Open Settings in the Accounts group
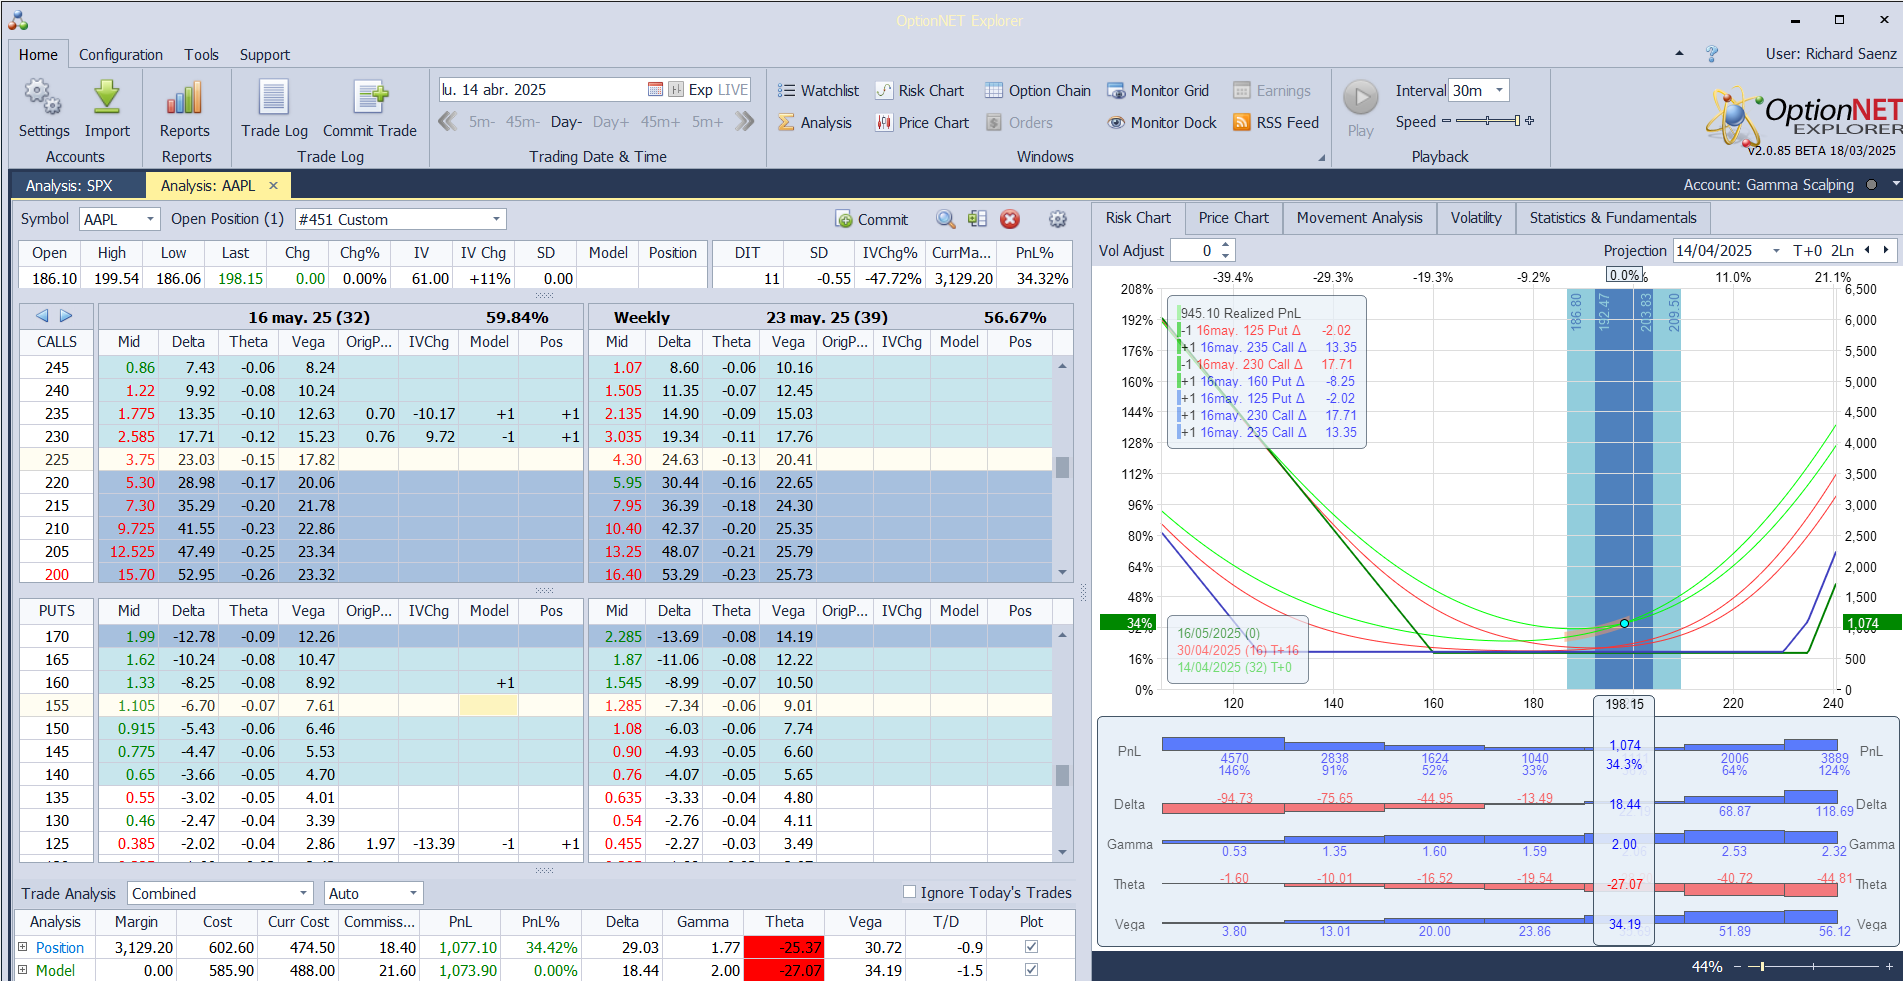This screenshot has height=981, width=1903. 44,109
